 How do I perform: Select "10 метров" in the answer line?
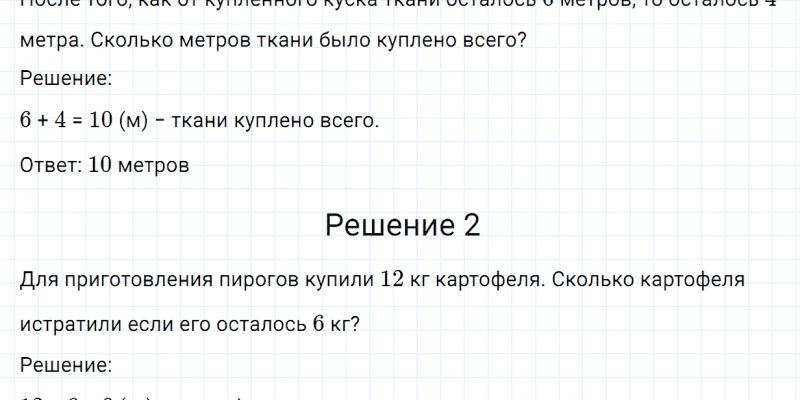click(138, 165)
